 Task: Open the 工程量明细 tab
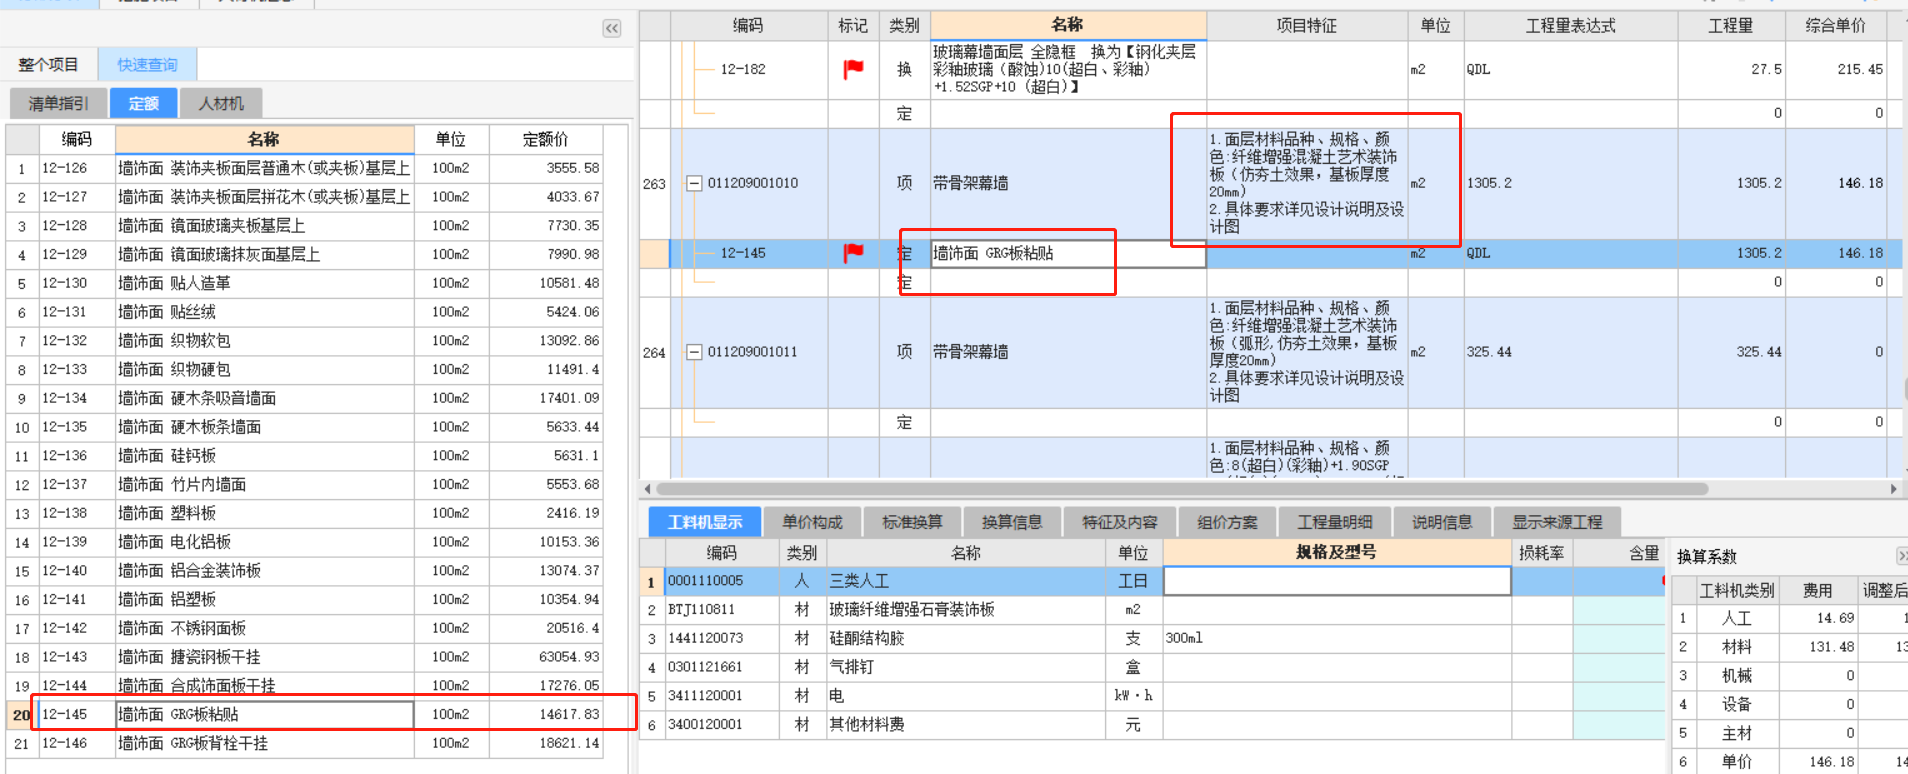coord(1335,522)
